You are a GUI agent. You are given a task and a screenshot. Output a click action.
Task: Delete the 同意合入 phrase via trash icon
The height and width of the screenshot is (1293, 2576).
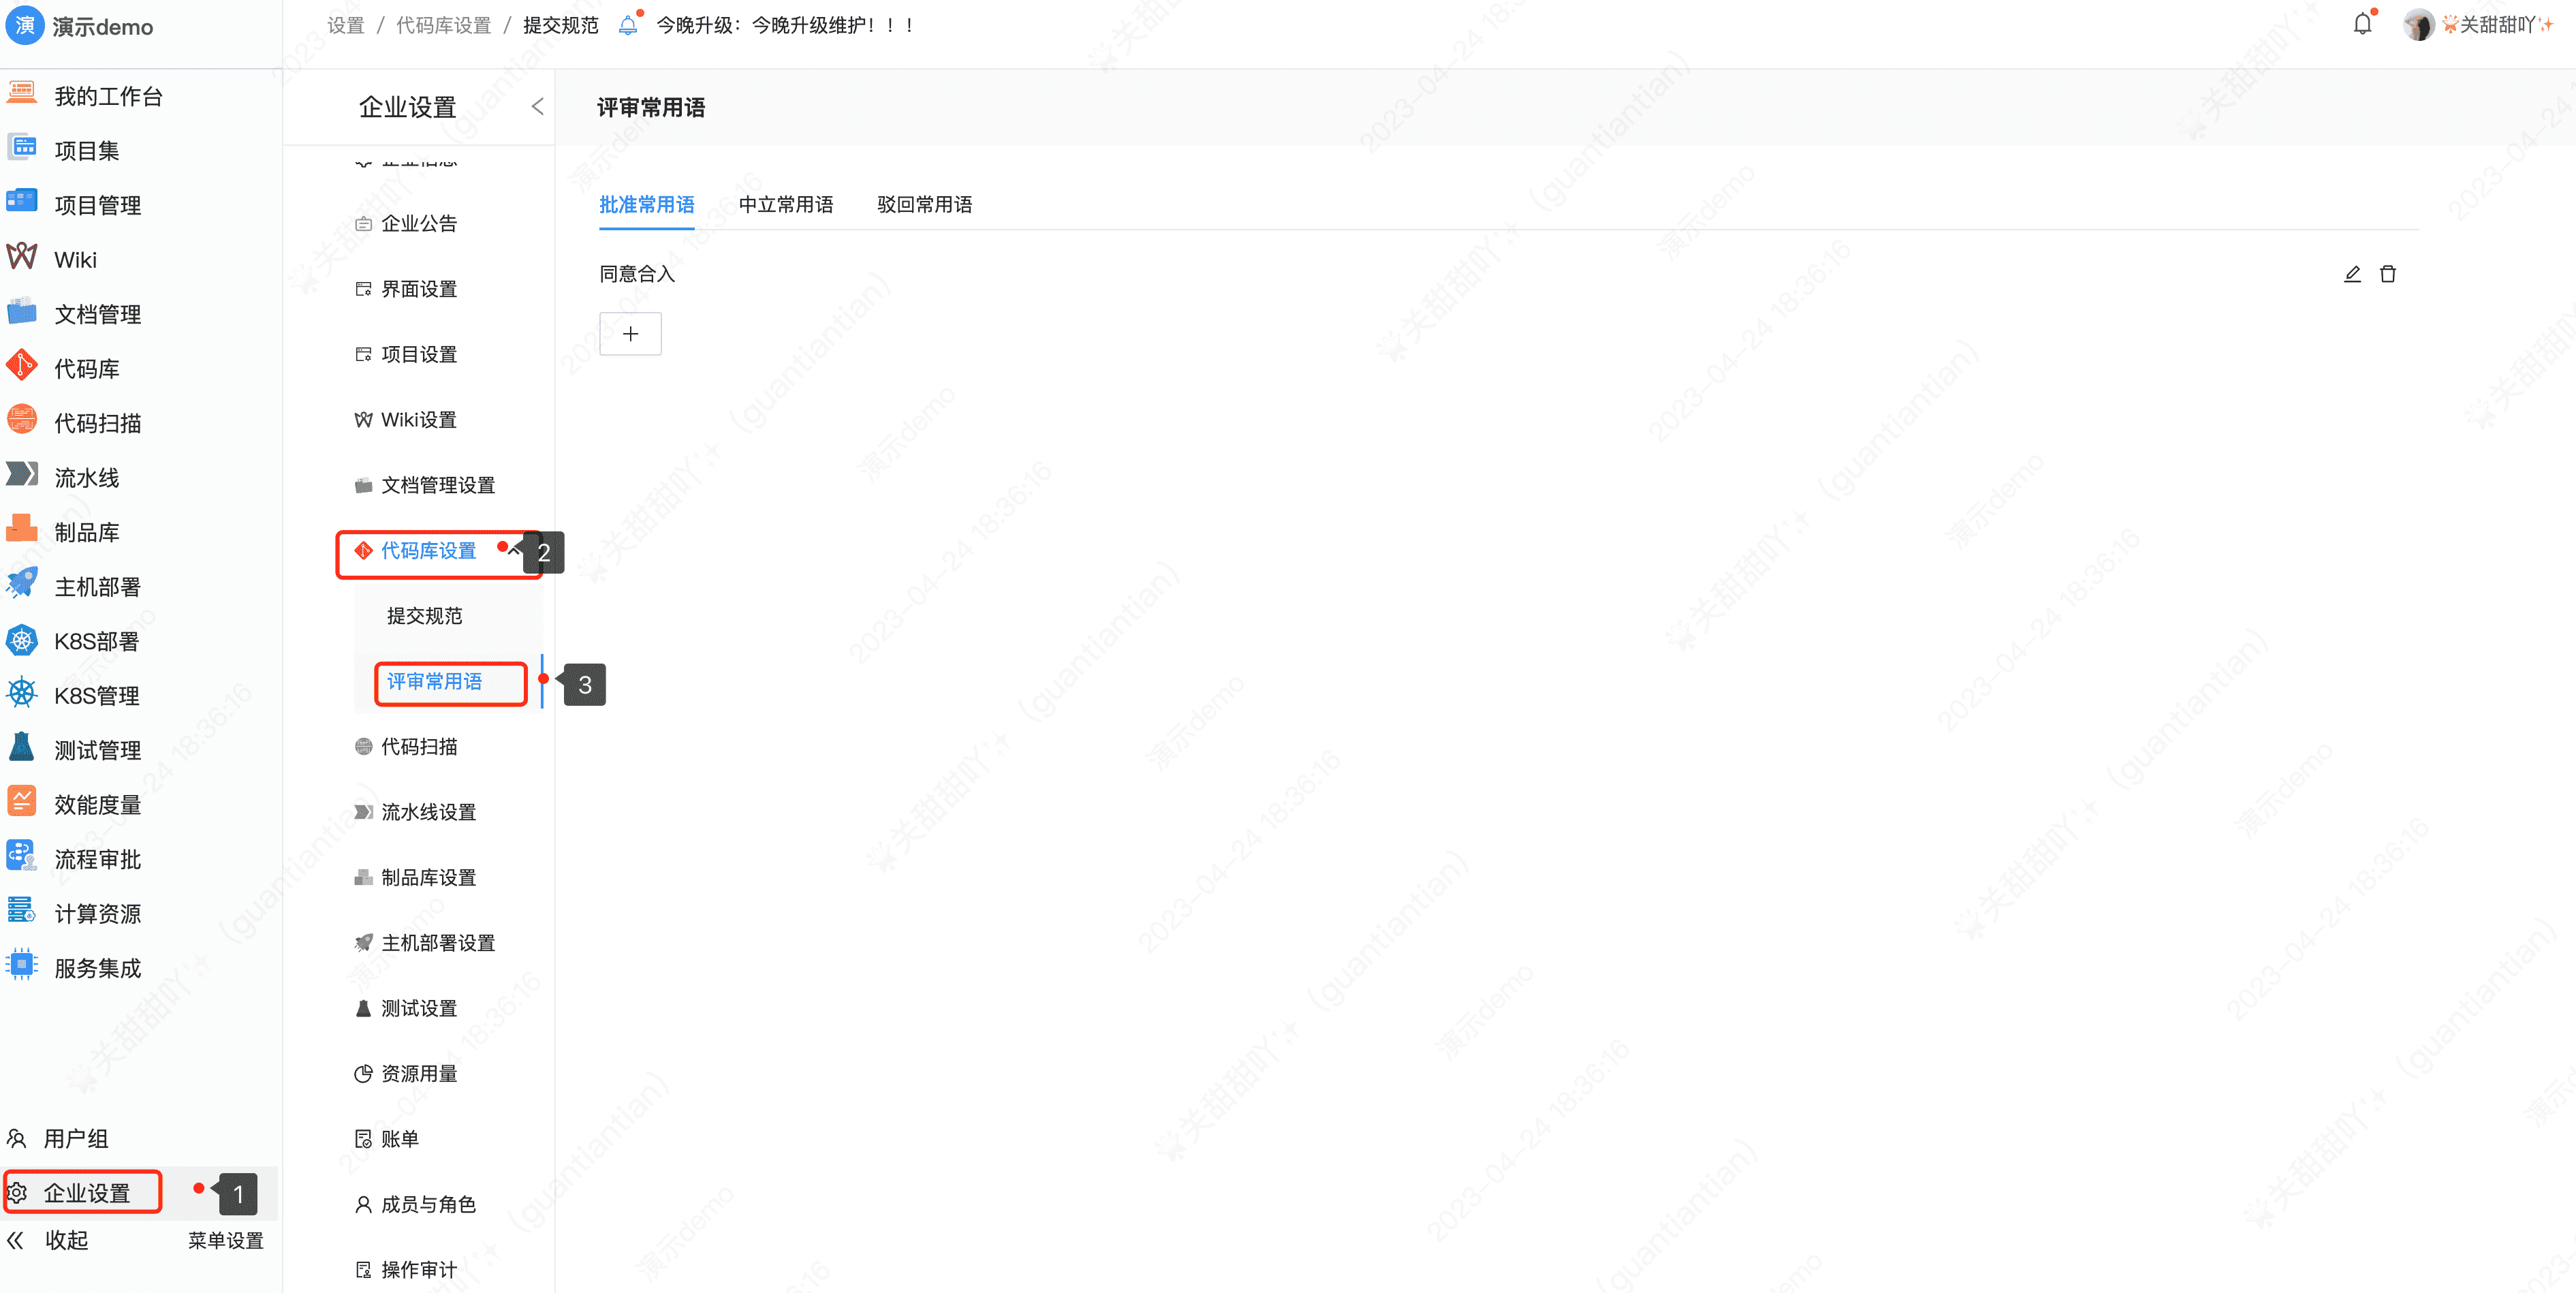[x=2387, y=274]
